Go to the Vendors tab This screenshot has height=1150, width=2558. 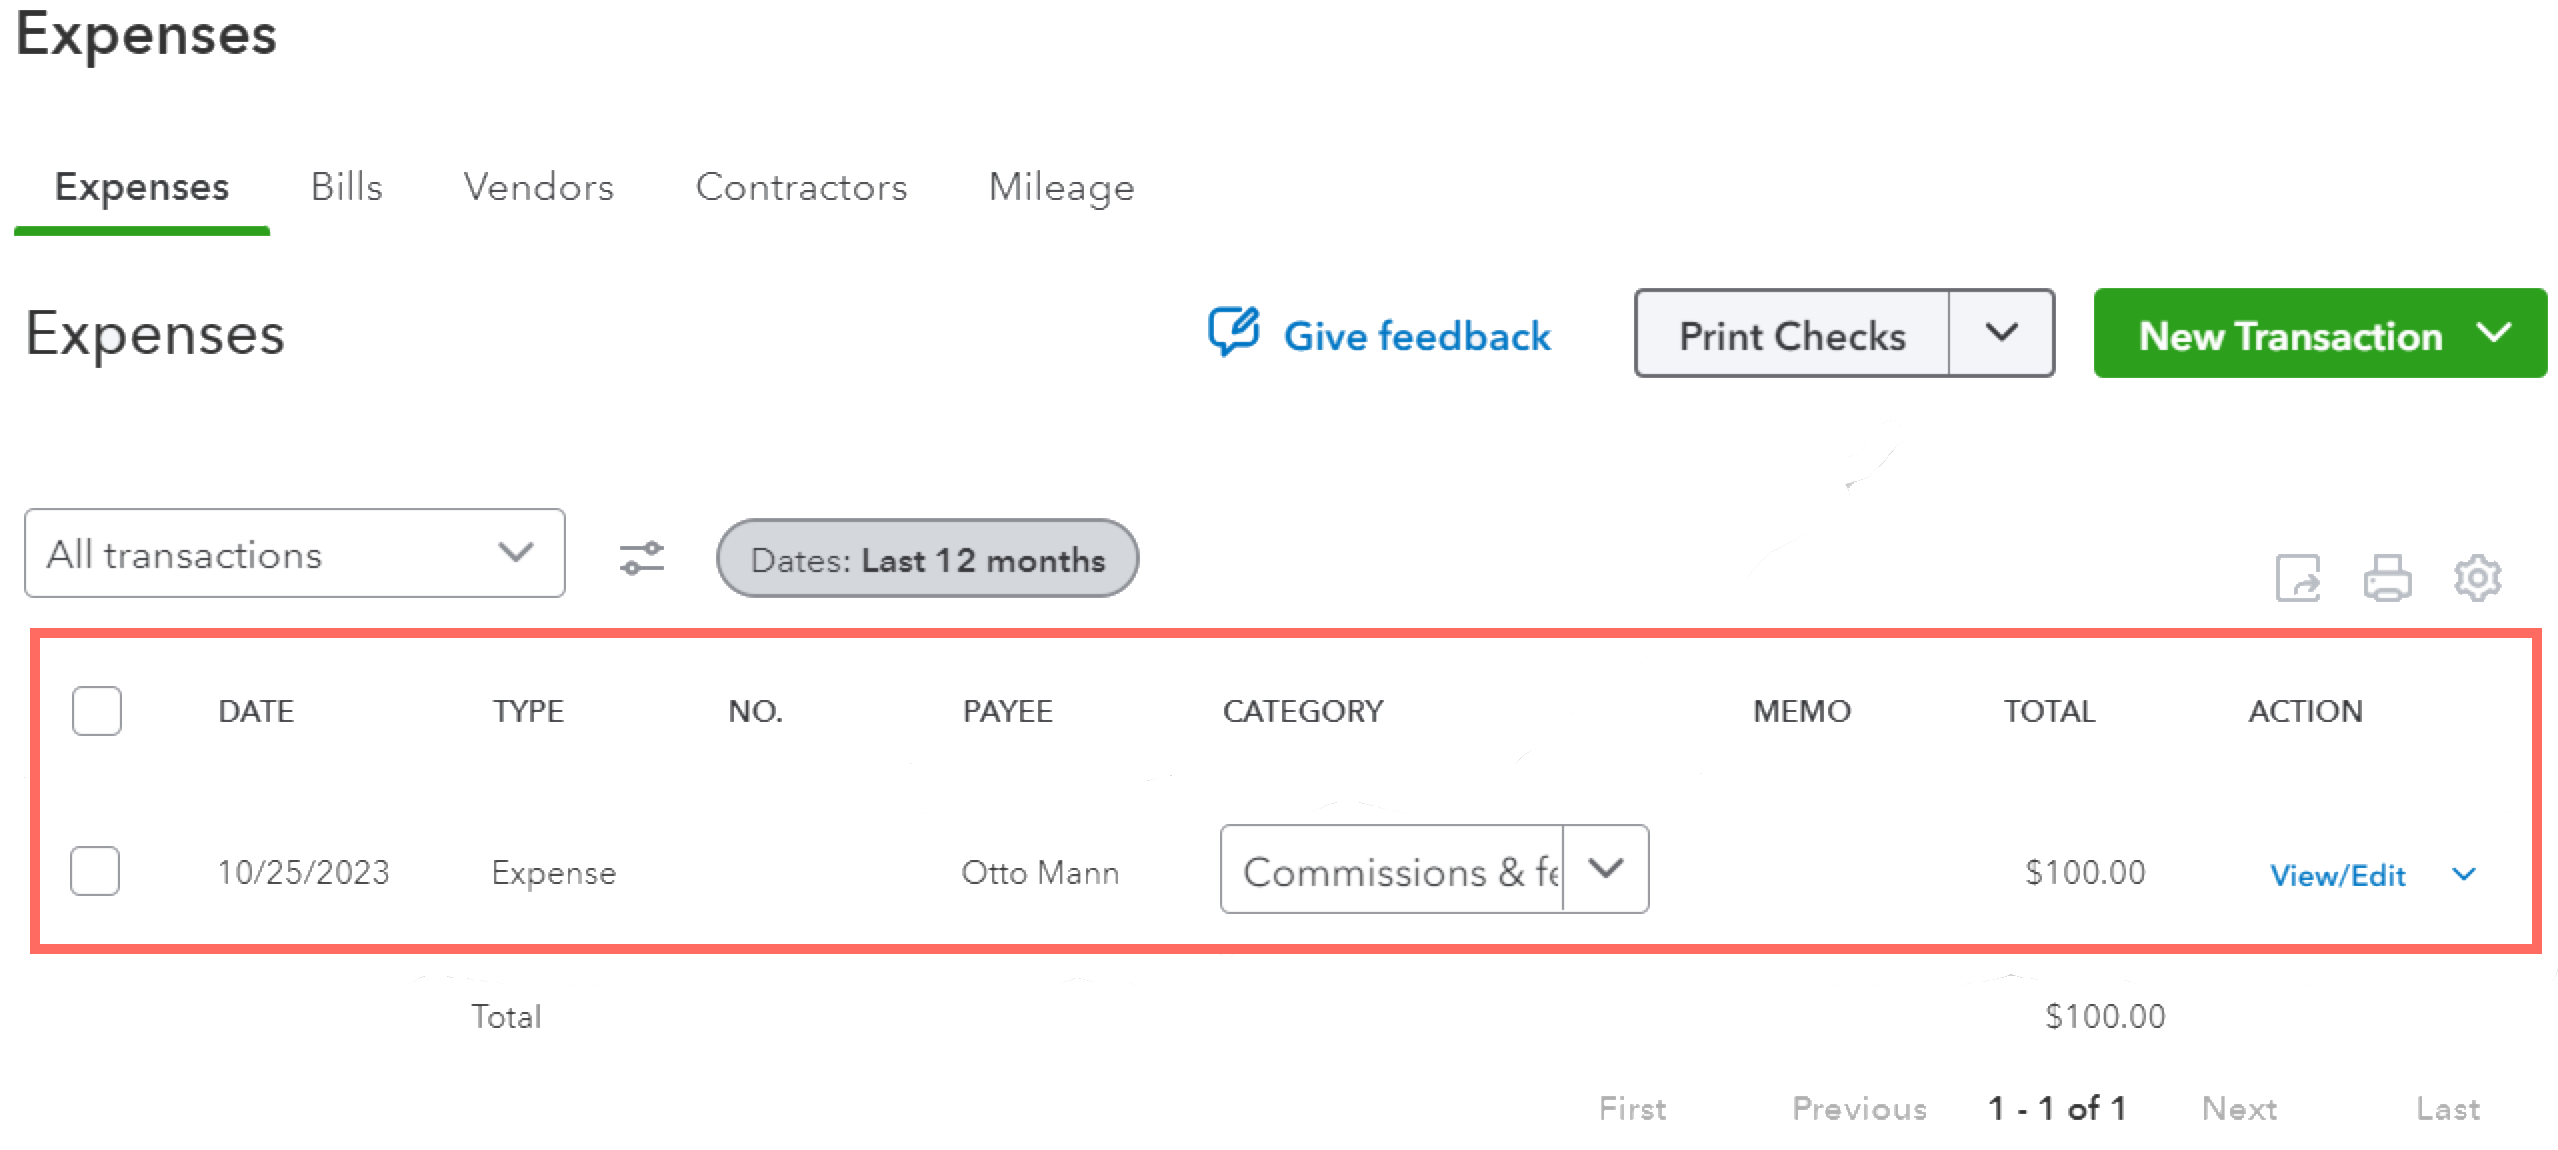(x=538, y=187)
